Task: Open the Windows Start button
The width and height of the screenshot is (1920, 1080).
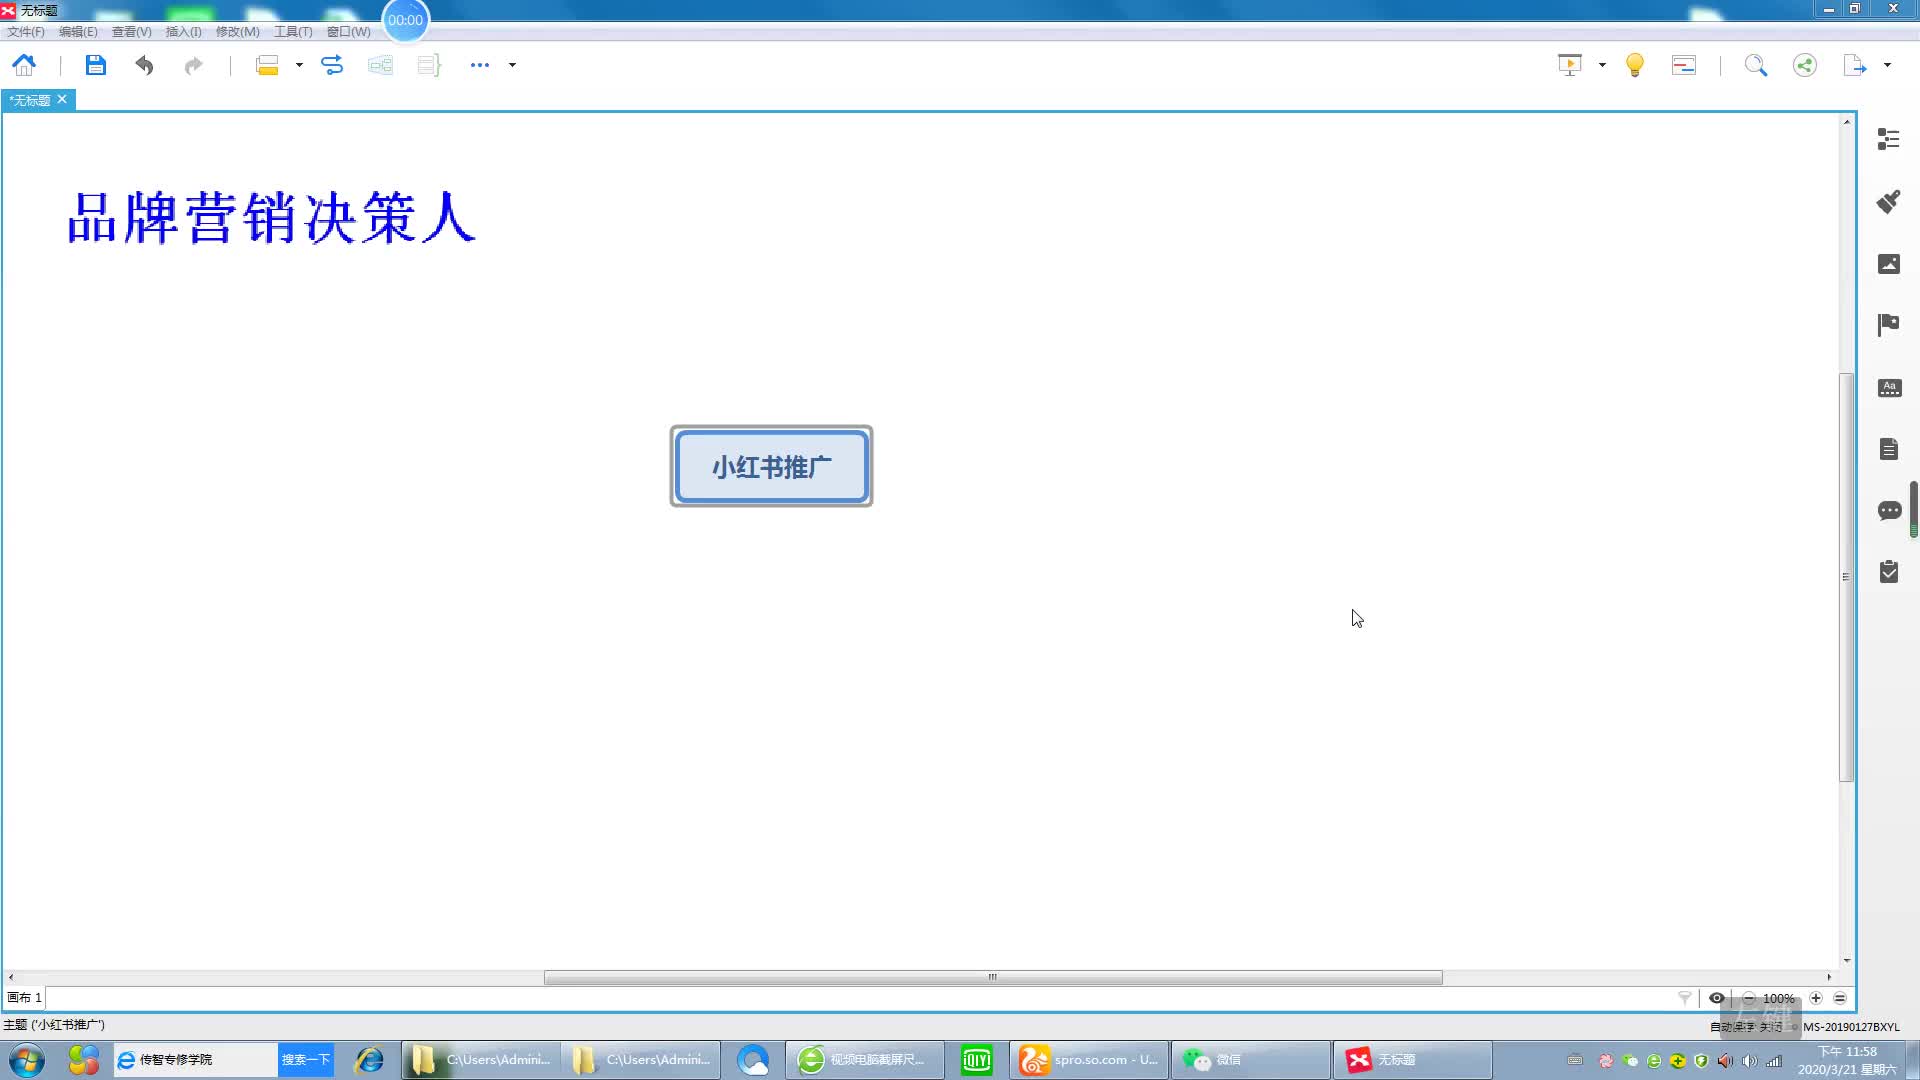Action: coord(27,1060)
